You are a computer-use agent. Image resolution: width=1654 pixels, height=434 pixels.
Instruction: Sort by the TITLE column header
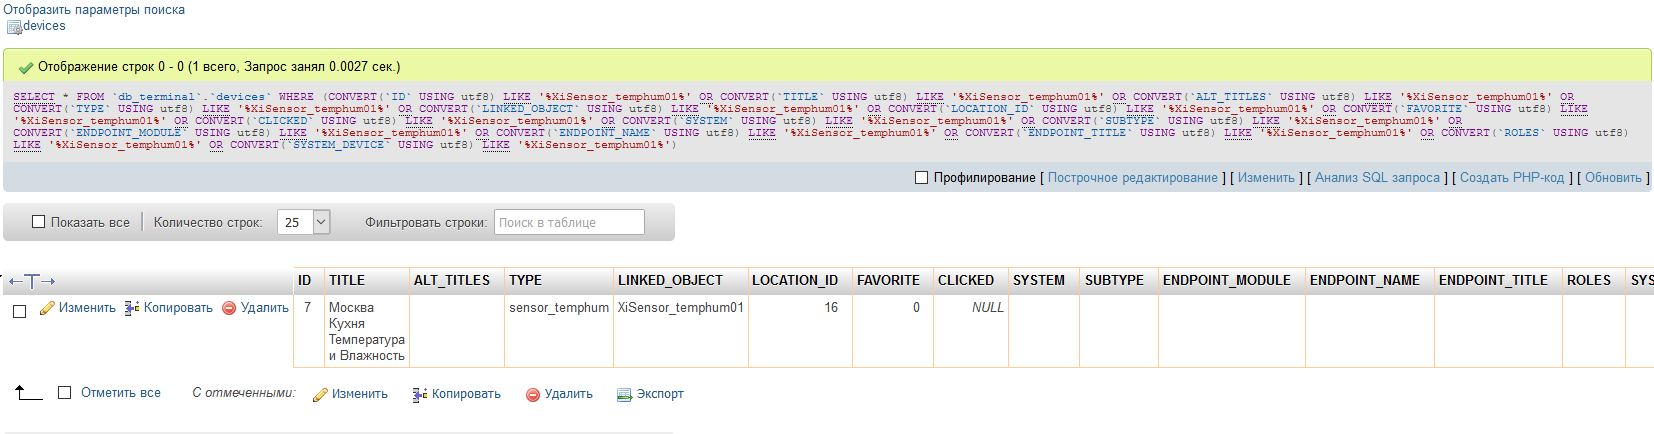[347, 281]
